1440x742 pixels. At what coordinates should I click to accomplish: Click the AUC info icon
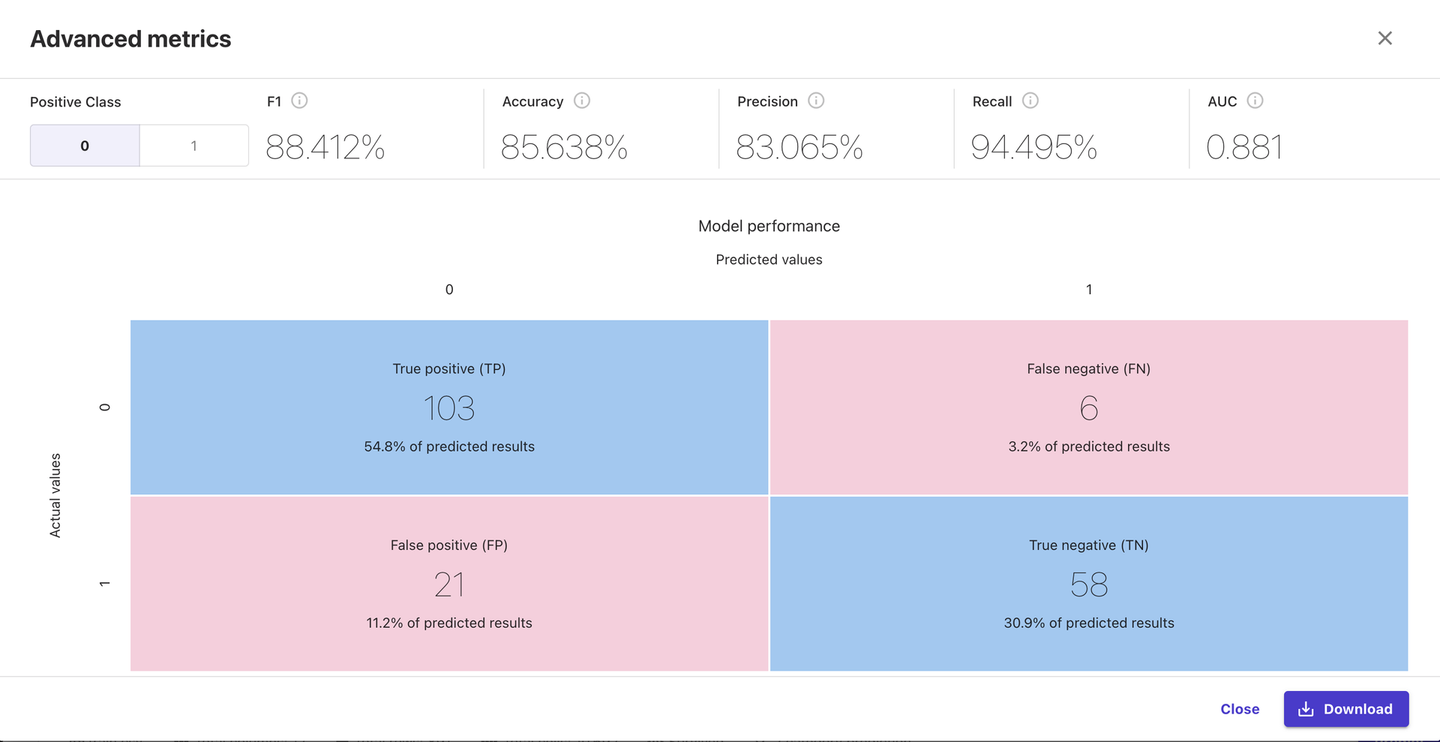pos(1255,101)
